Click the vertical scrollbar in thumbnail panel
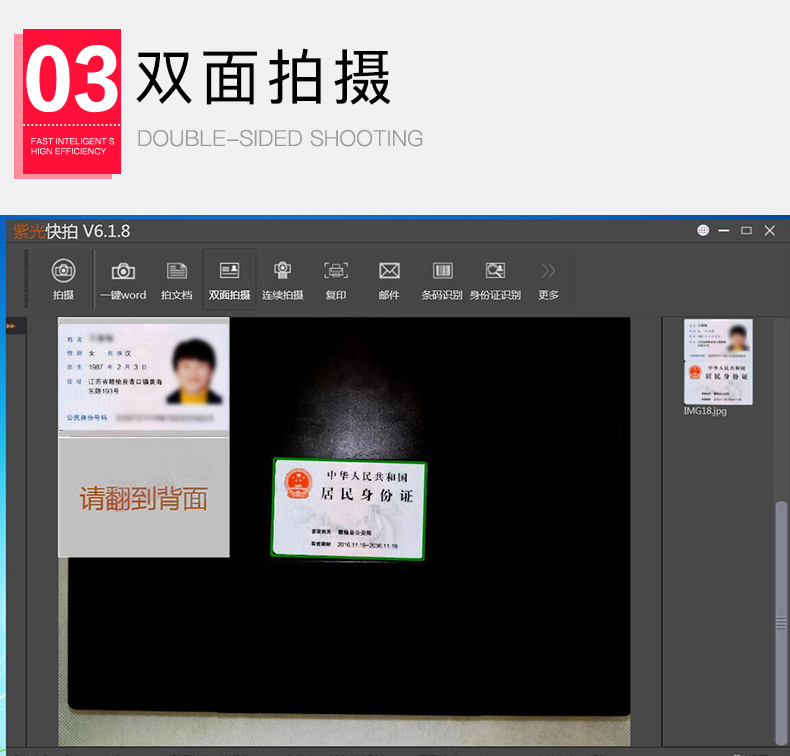This screenshot has width=790, height=756. 781,622
